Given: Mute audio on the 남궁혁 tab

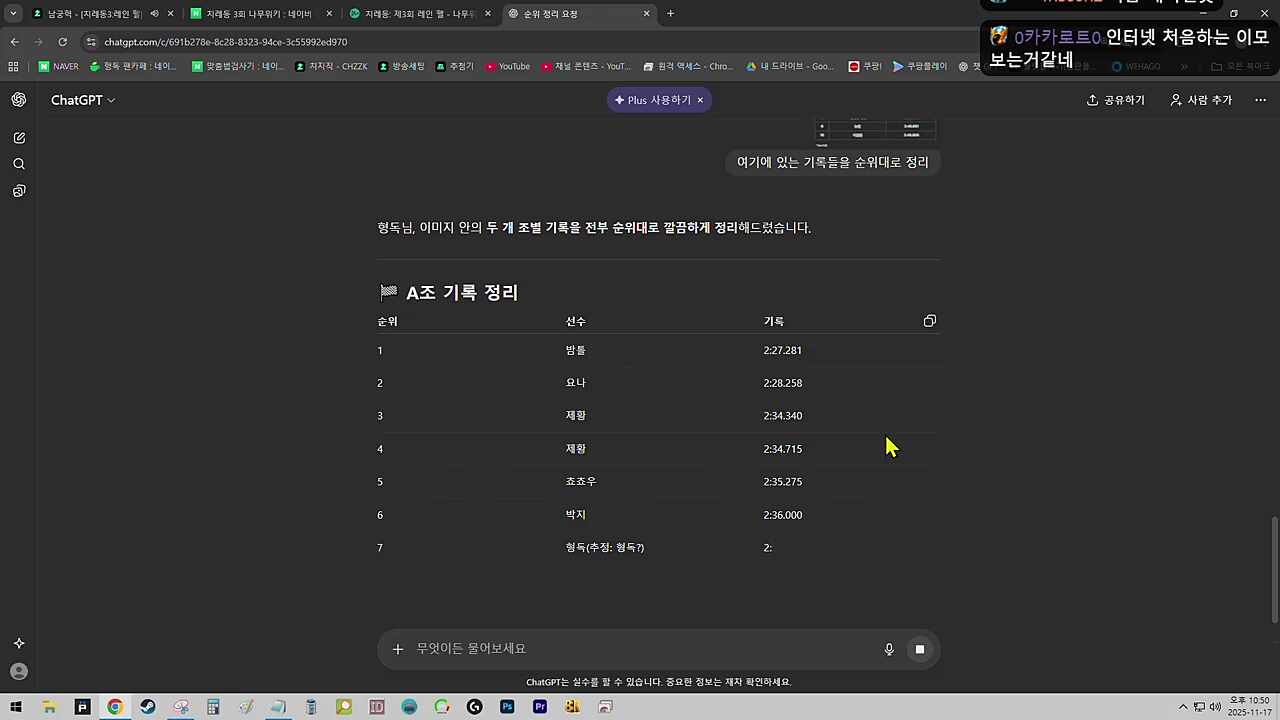Looking at the screenshot, I should [x=154, y=13].
